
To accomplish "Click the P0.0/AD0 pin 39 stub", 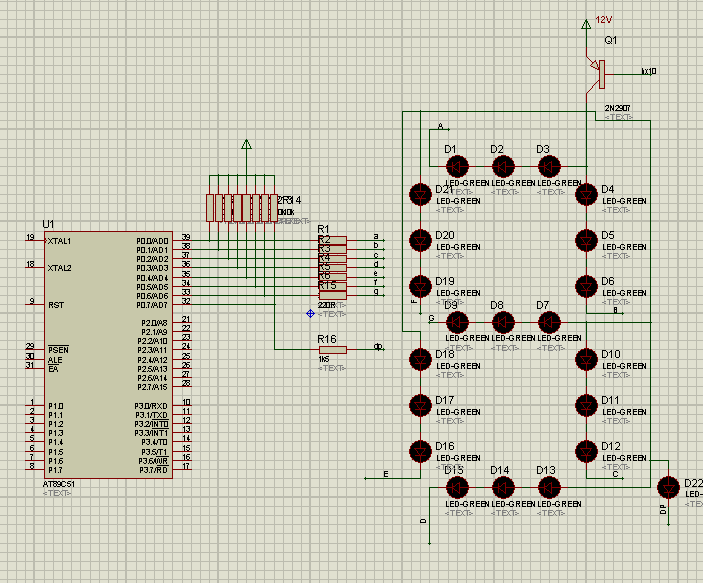I will point(184,240).
